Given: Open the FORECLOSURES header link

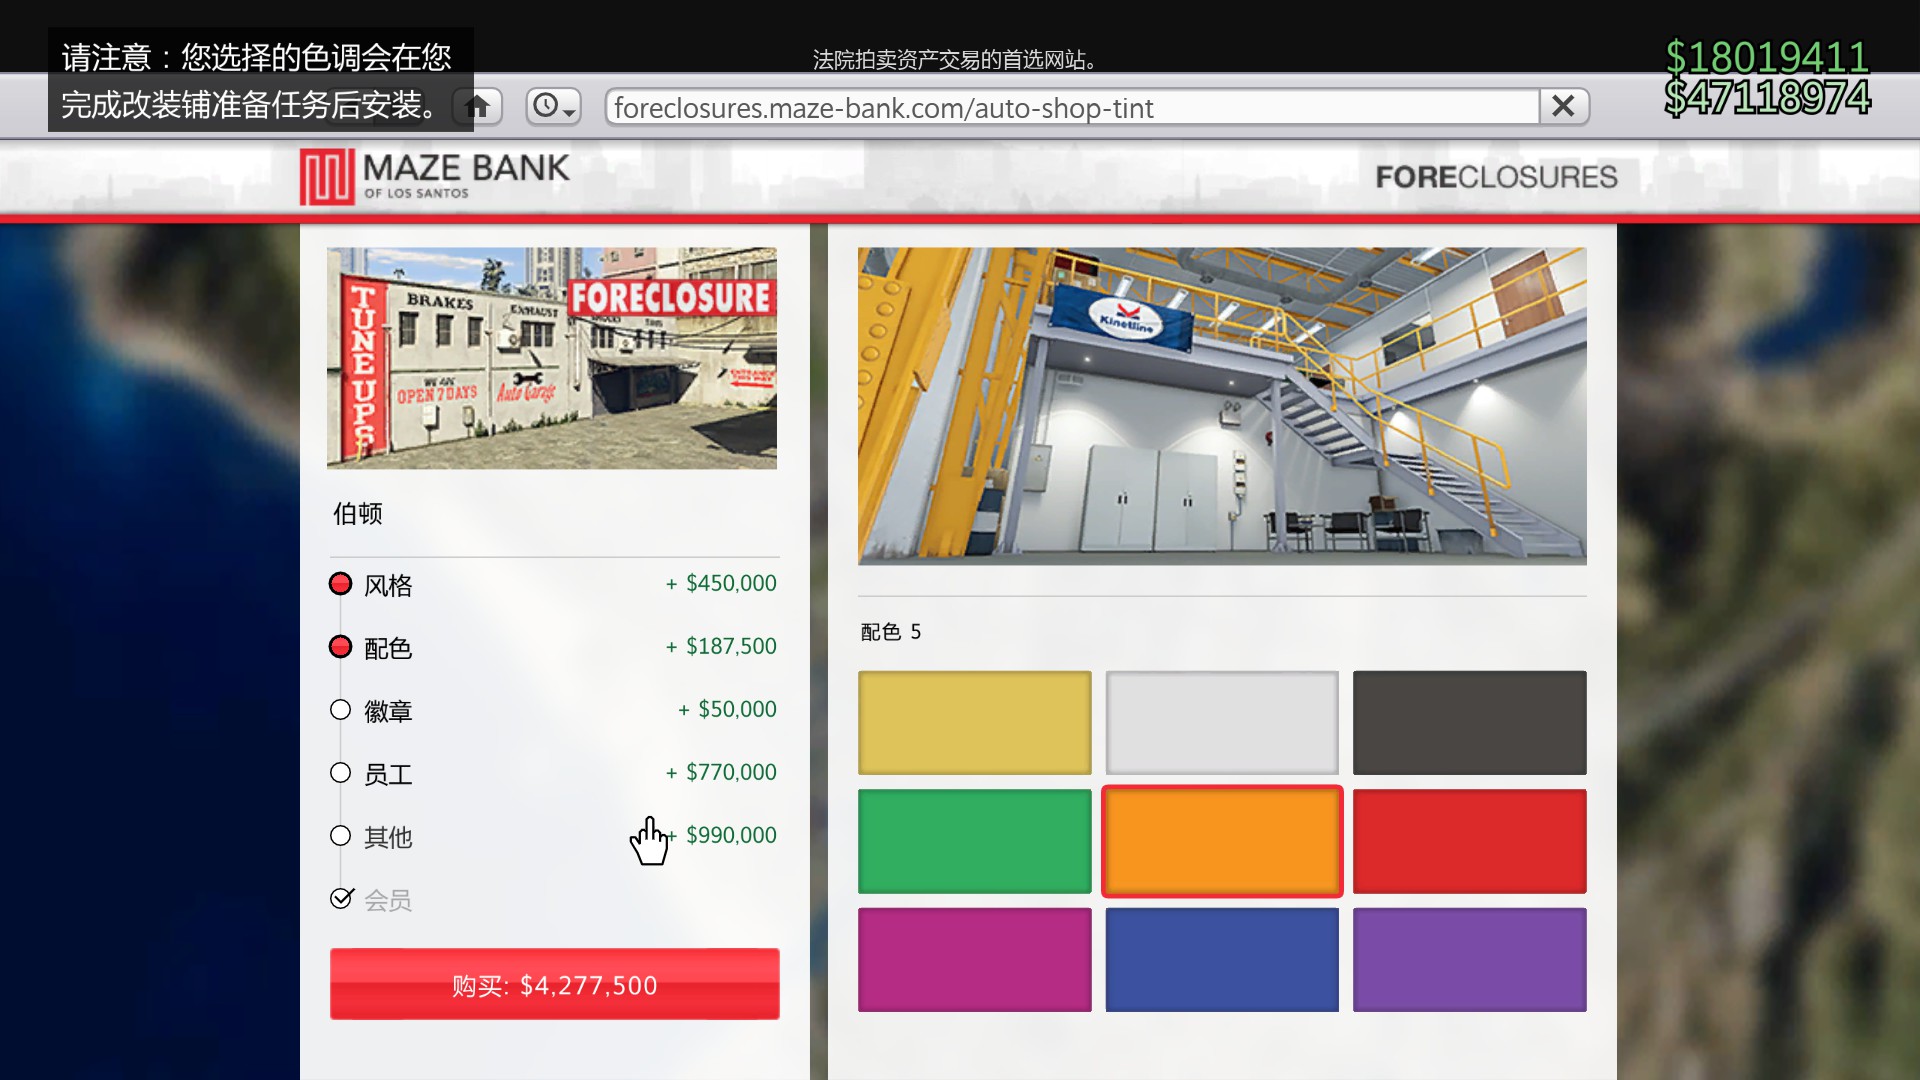Looking at the screenshot, I should coord(1496,177).
